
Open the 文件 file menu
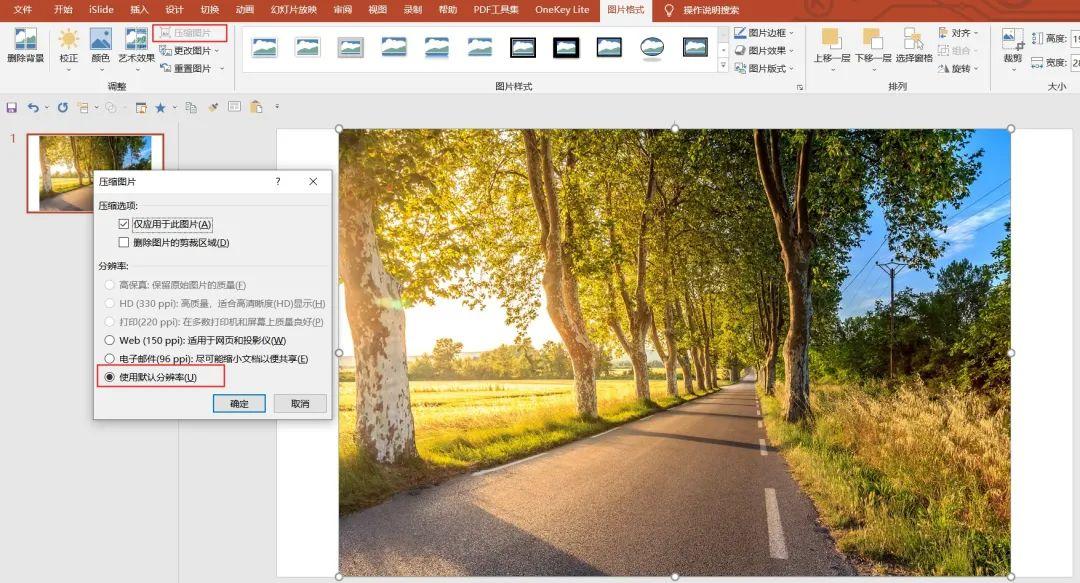click(x=23, y=10)
